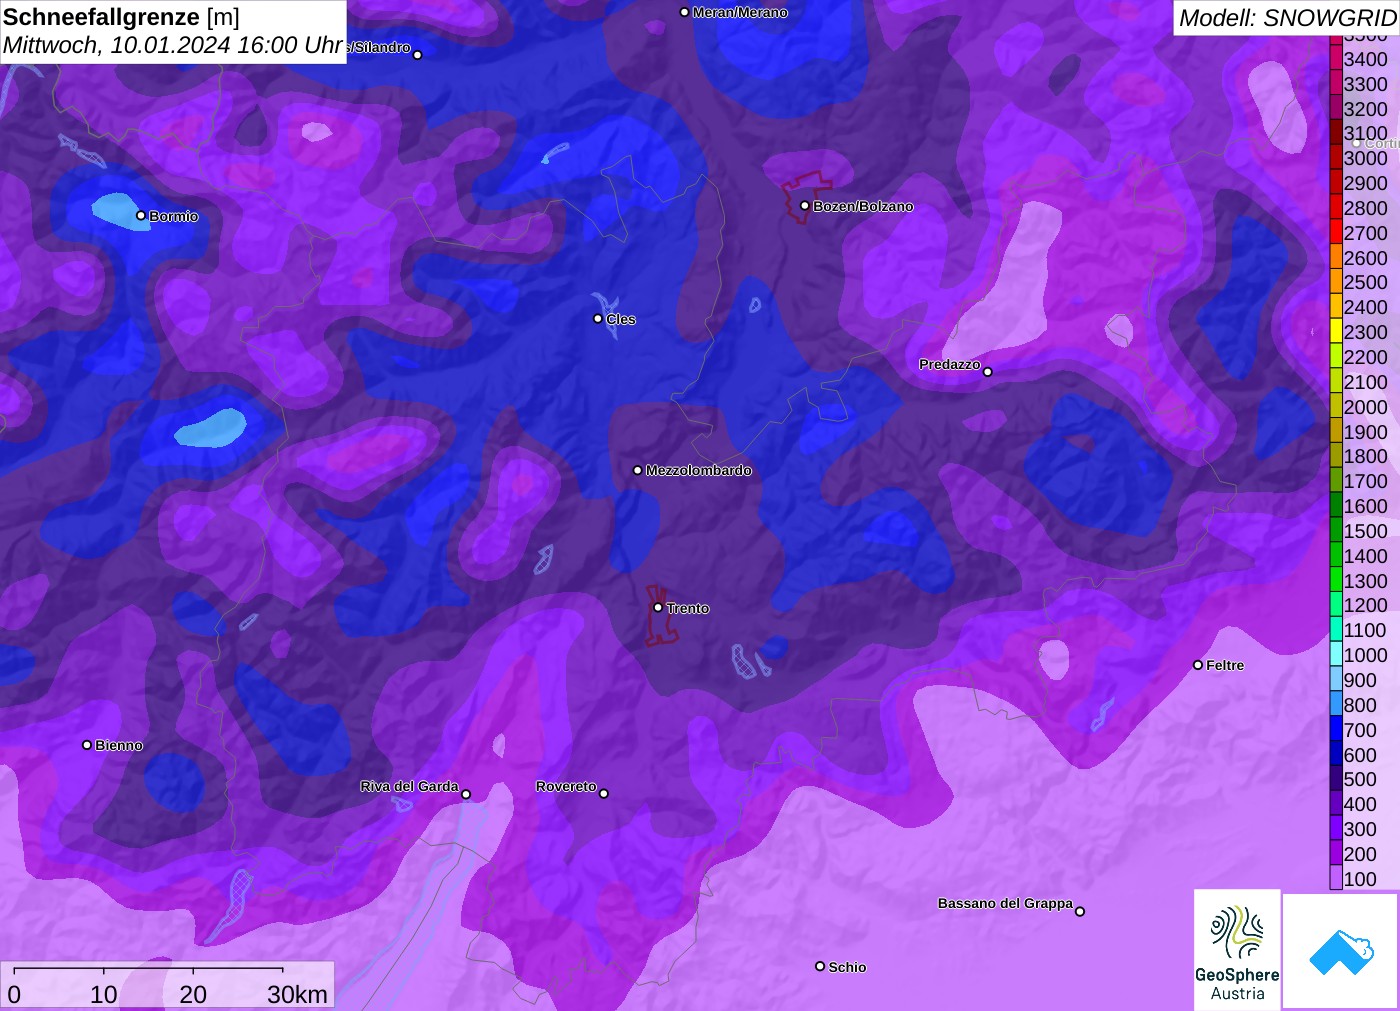
Task: Click the '10' scale bar label
Action: click(104, 994)
